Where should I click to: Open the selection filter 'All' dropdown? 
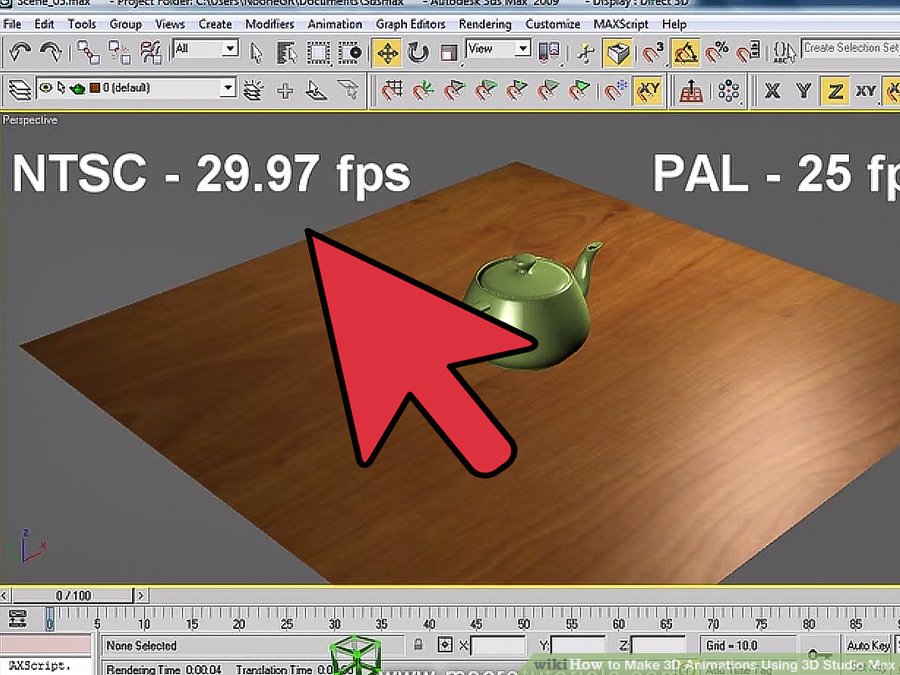coord(206,49)
